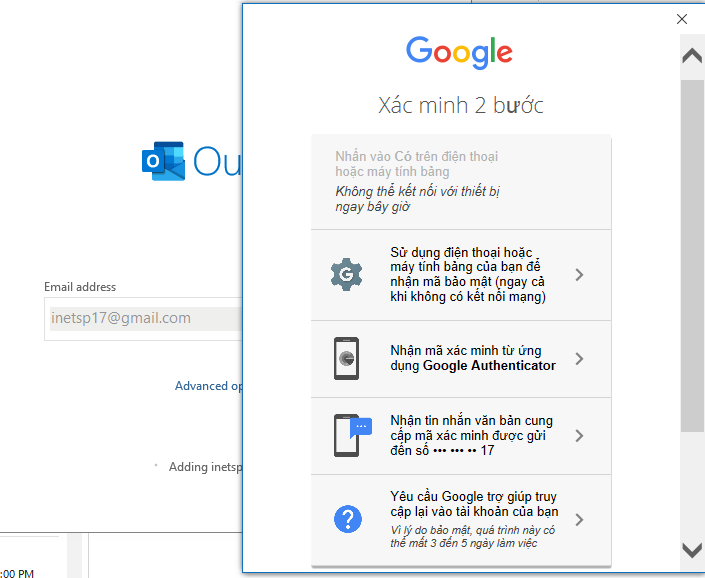Open chevron for Google Authenticator option
This screenshot has width=705, height=578.
click(x=579, y=359)
